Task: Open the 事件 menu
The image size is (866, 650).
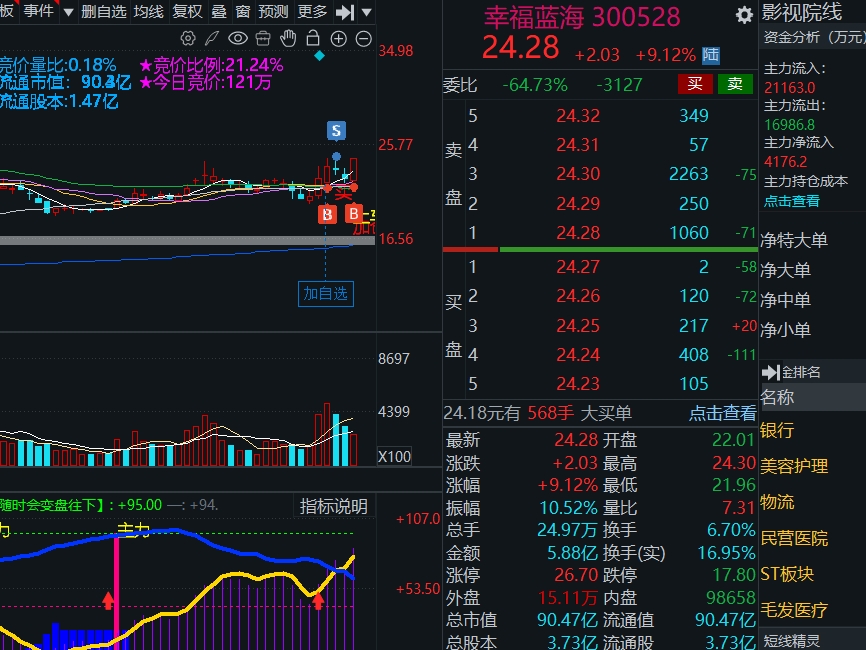Action: (38, 10)
